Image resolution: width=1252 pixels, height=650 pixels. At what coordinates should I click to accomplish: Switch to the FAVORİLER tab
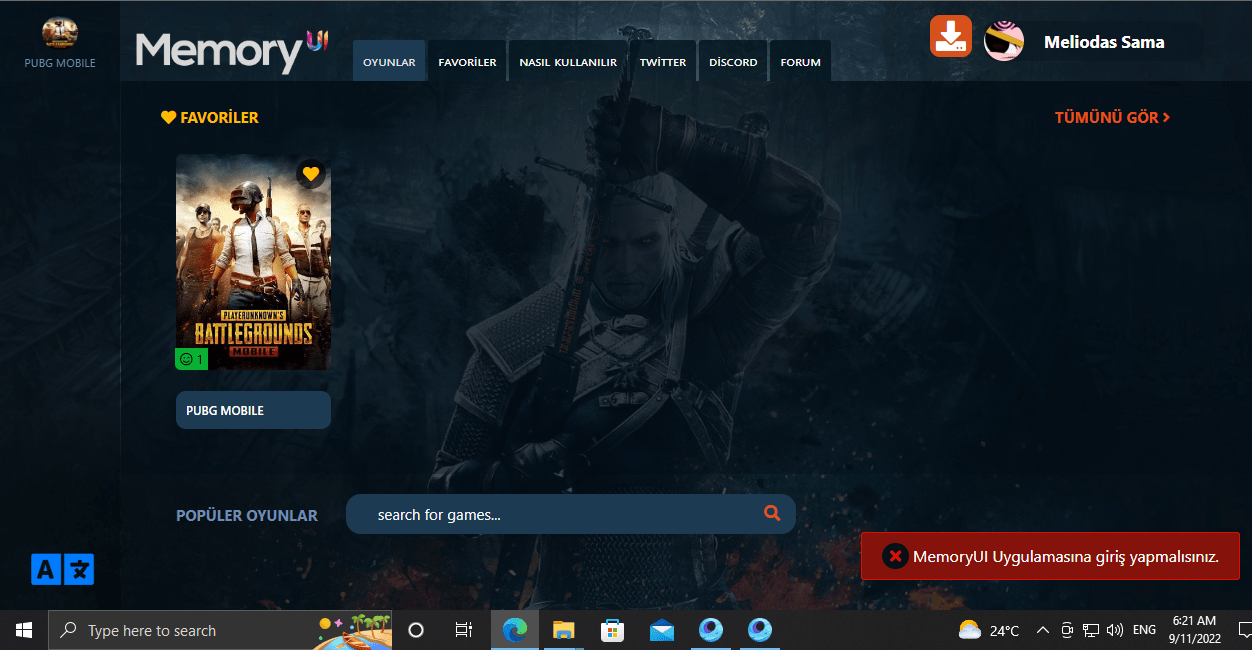point(467,62)
